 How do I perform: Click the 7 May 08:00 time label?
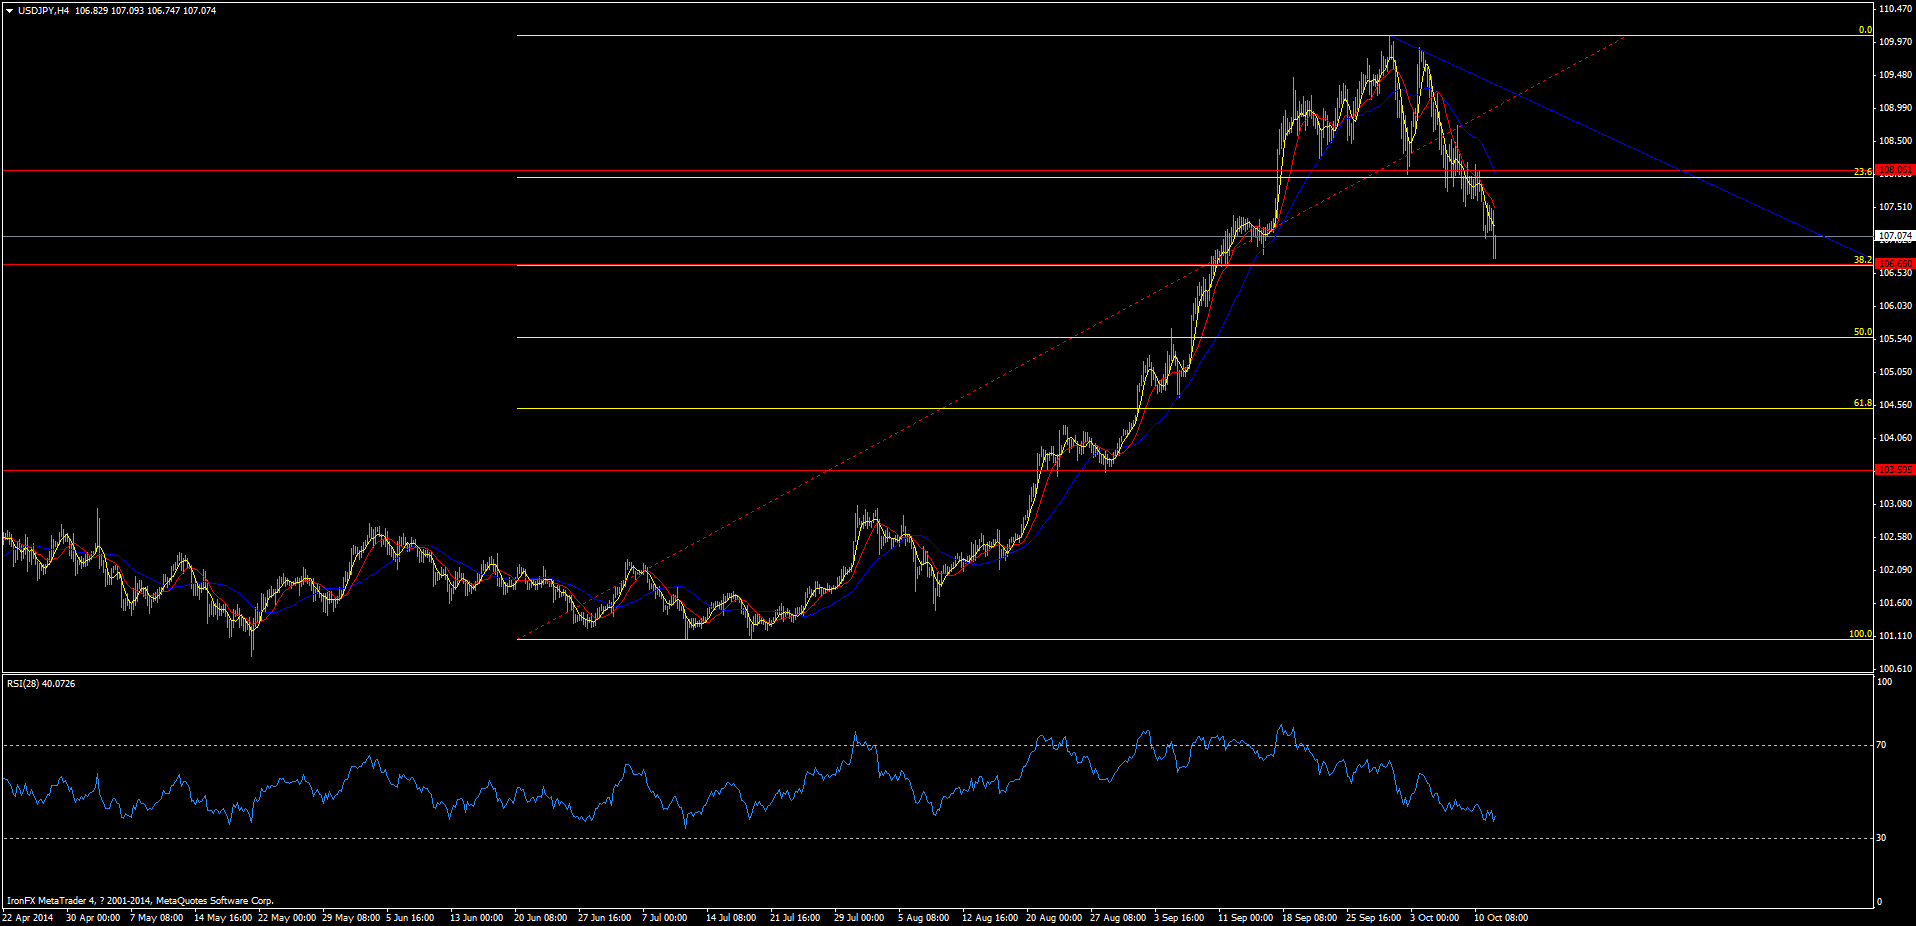(157, 918)
